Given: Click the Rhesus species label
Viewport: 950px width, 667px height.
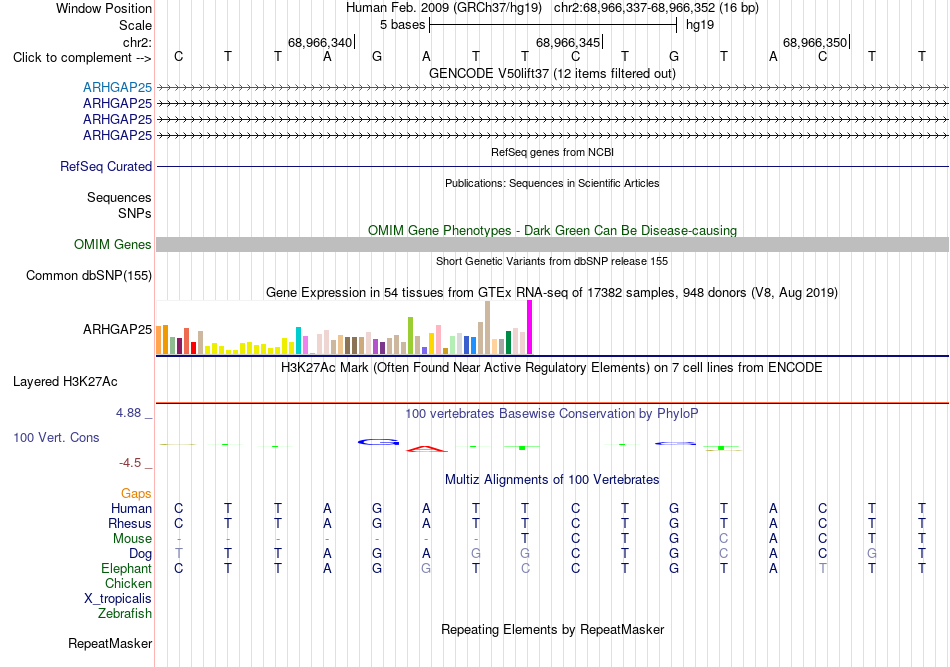Looking at the screenshot, I should [130, 523].
